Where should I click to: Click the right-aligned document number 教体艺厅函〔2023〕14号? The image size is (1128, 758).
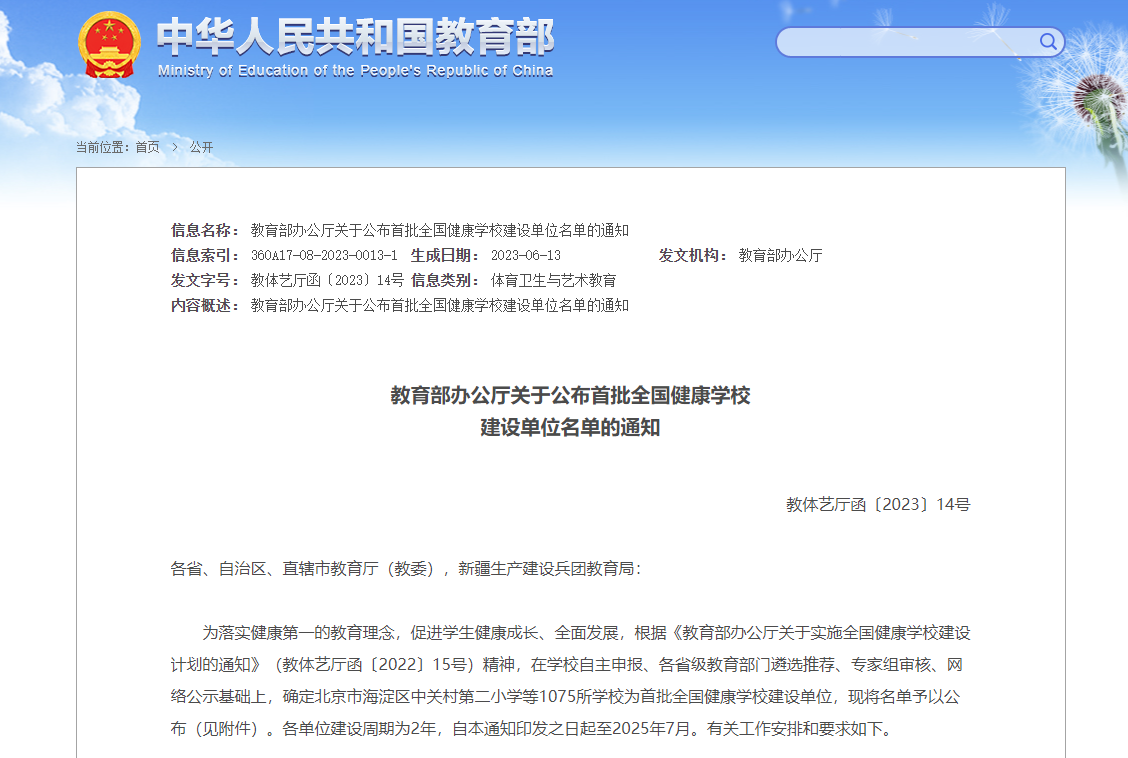click(877, 505)
